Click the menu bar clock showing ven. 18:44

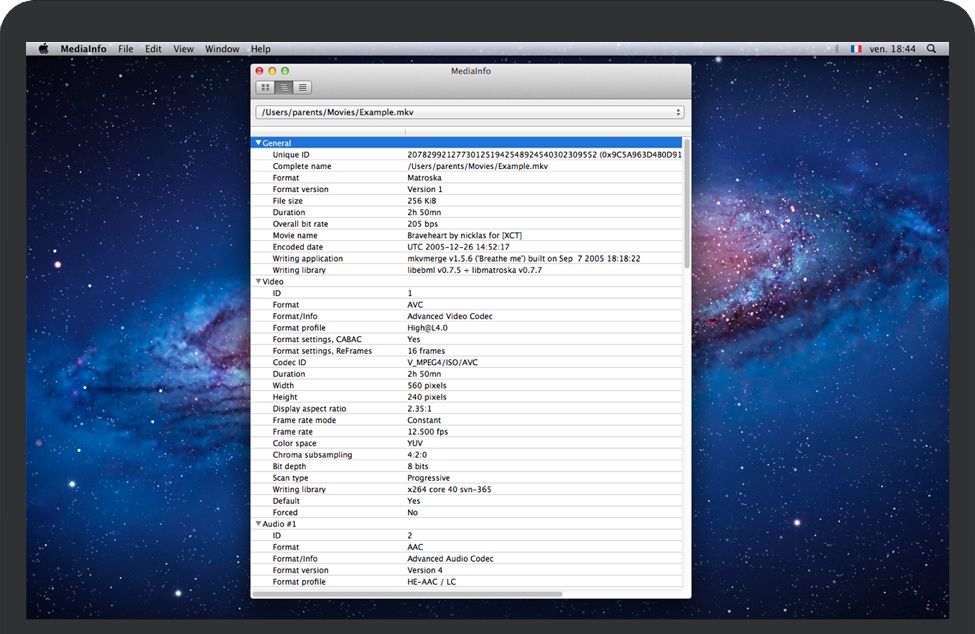pyautogui.click(x=892, y=48)
